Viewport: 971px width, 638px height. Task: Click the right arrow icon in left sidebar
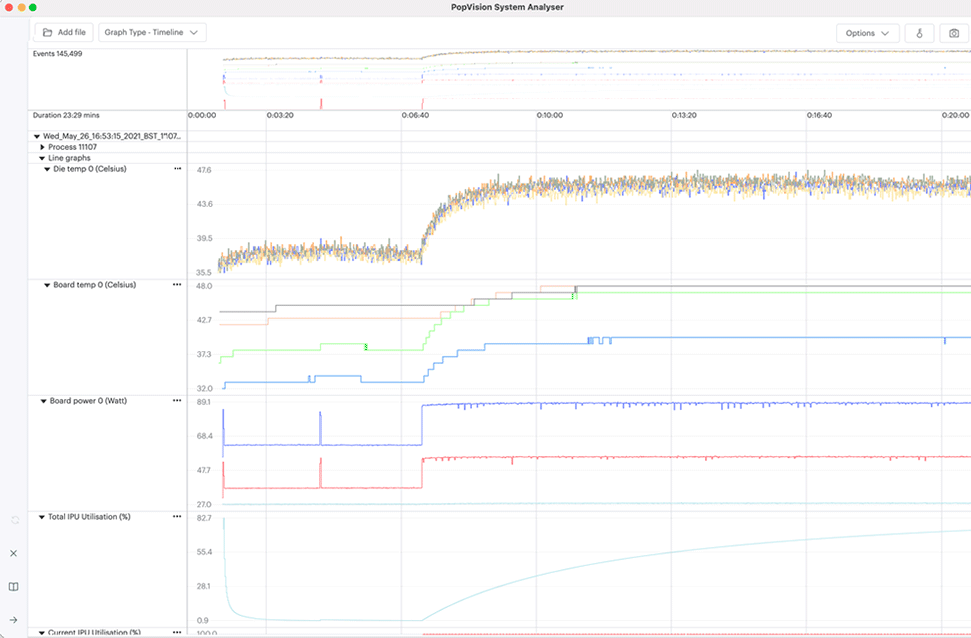[14, 620]
